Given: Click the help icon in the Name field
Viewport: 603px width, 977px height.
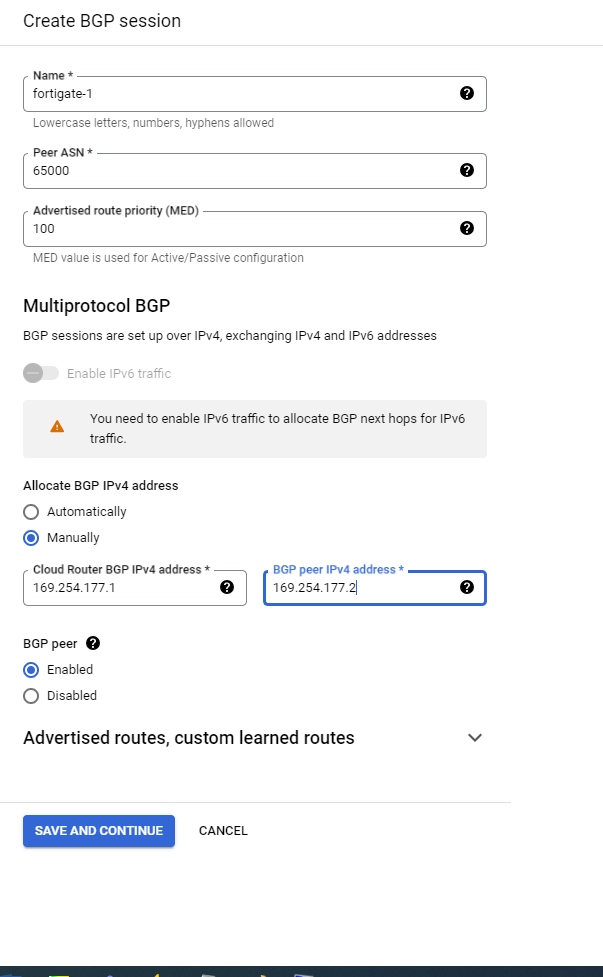Looking at the screenshot, I should point(466,93).
